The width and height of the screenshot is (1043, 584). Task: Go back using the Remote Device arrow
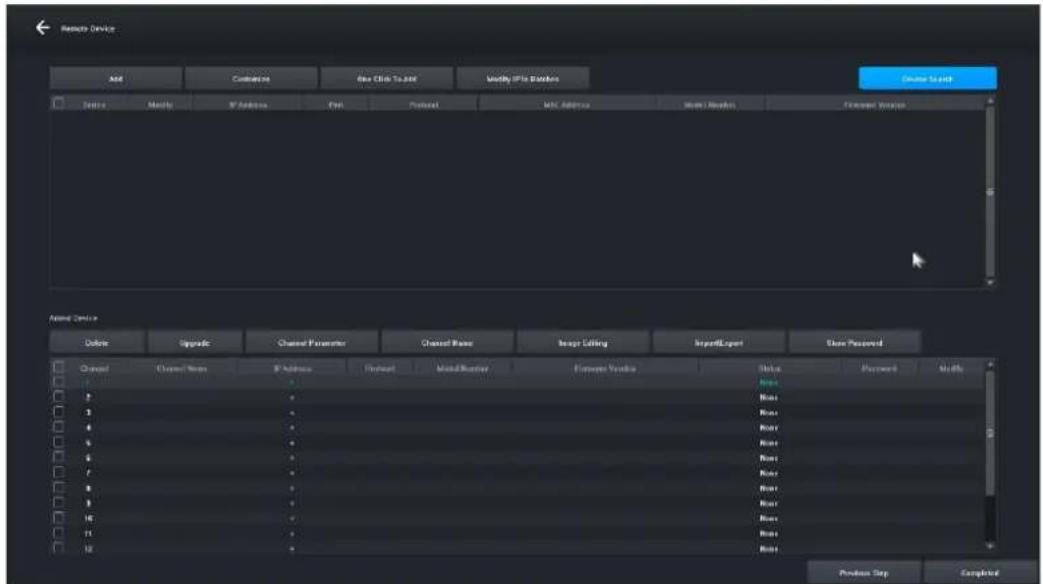[x=43, y=28]
